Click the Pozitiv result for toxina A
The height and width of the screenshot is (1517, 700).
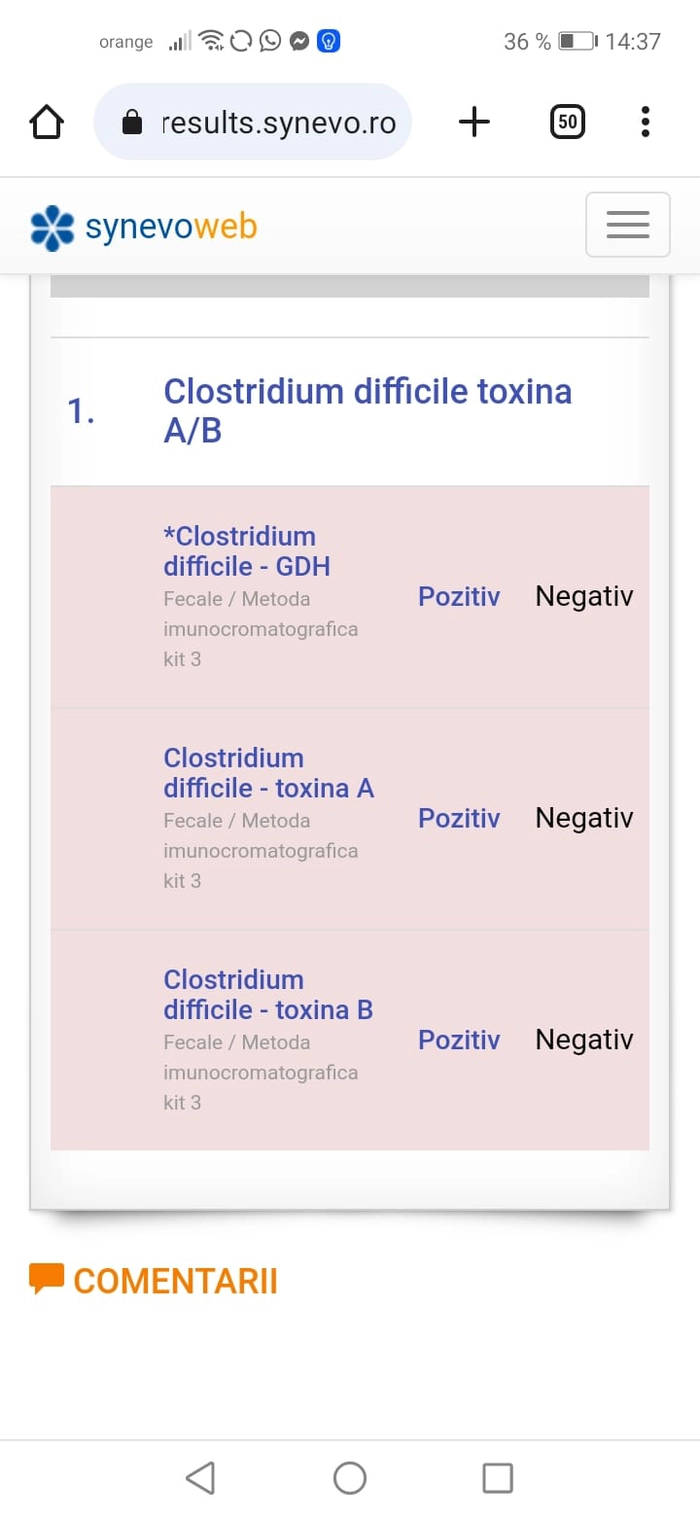(x=459, y=819)
